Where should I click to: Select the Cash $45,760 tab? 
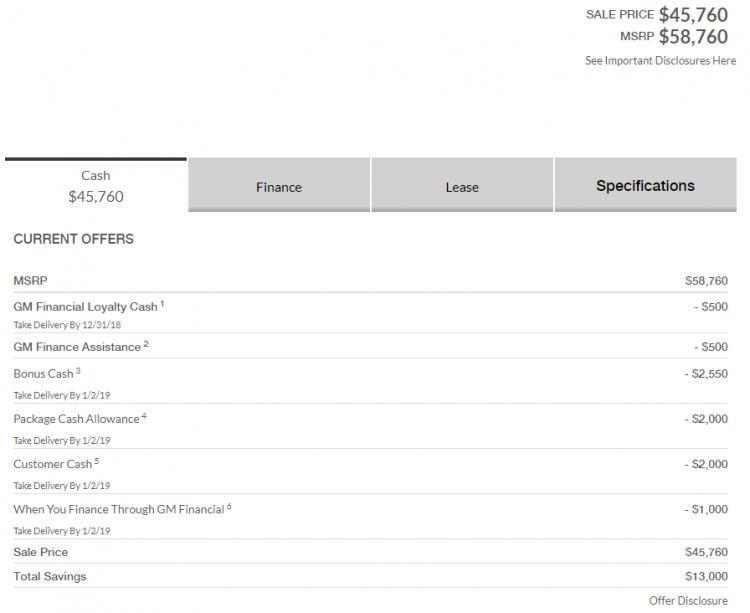point(96,186)
